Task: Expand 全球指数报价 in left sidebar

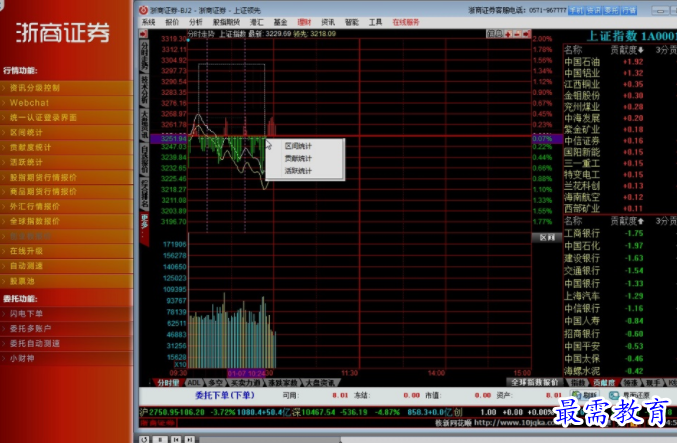Action: [x=66, y=222]
